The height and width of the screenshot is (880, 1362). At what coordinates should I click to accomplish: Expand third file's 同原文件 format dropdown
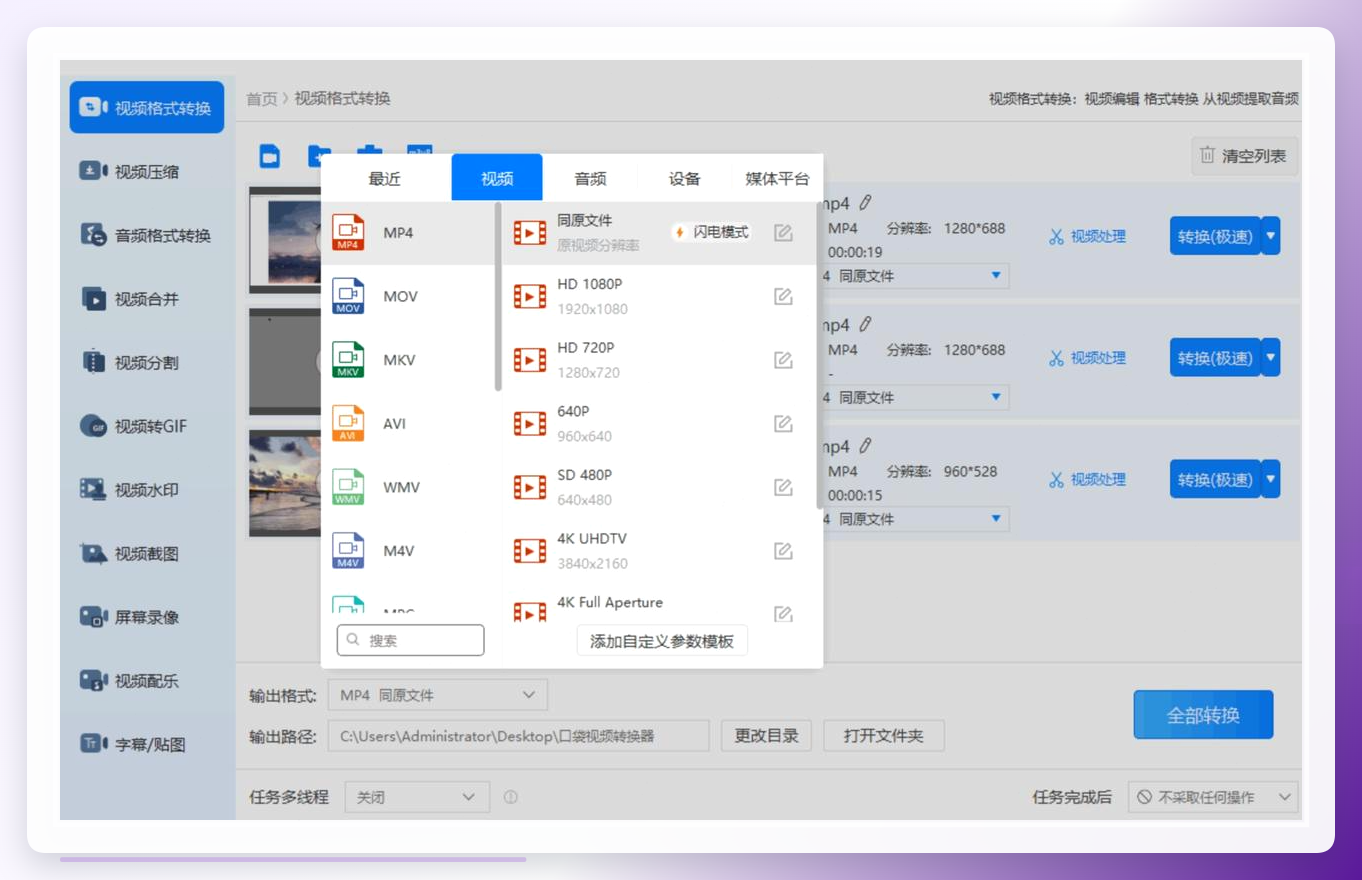[996, 518]
